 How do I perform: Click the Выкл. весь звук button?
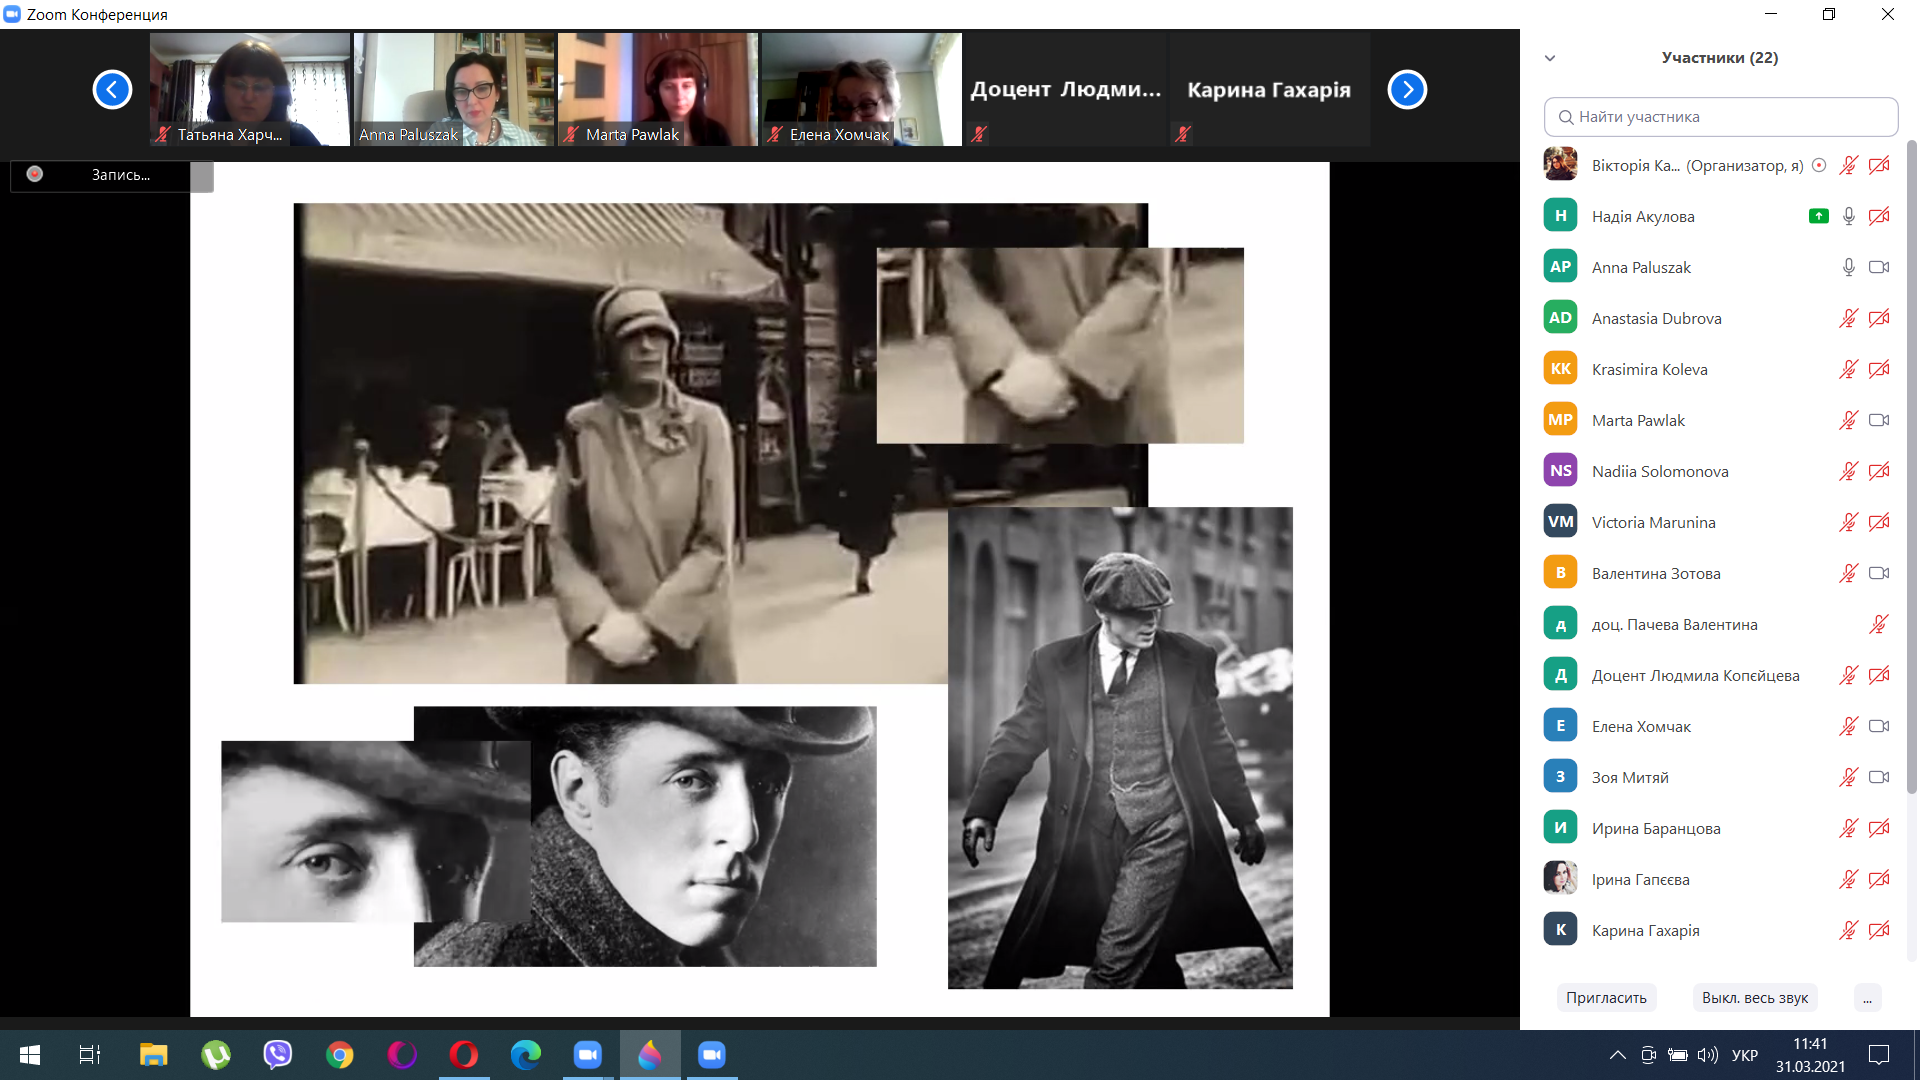tap(1755, 998)
